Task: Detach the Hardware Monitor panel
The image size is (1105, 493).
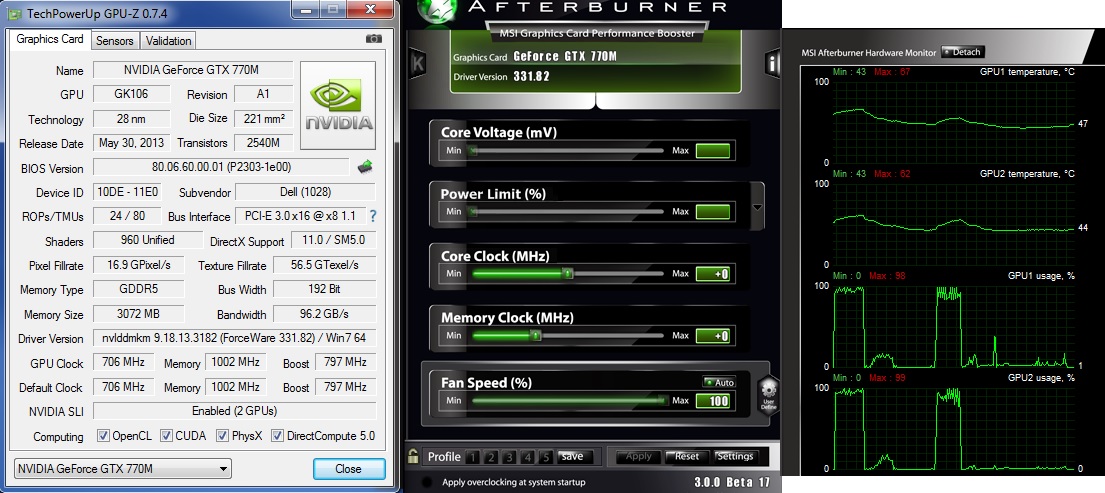Action: 961,52
